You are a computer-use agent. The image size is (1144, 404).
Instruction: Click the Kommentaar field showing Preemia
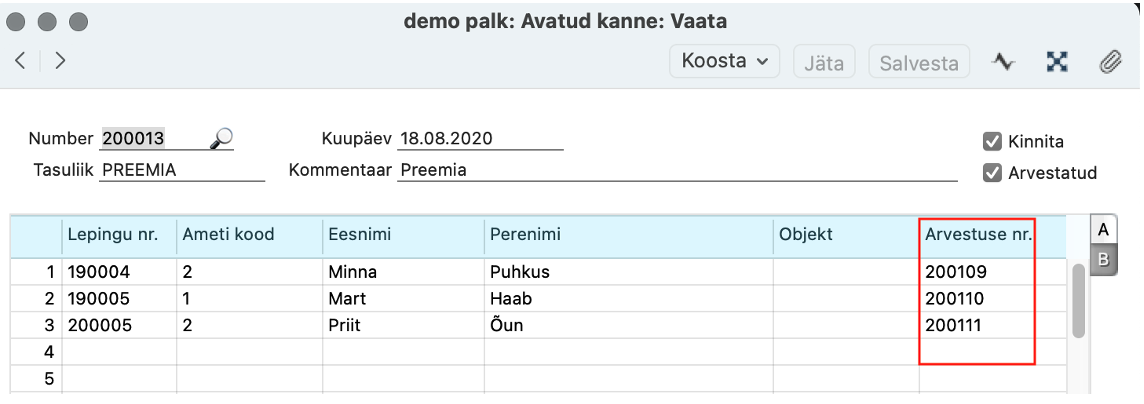[x=677, y=171]
